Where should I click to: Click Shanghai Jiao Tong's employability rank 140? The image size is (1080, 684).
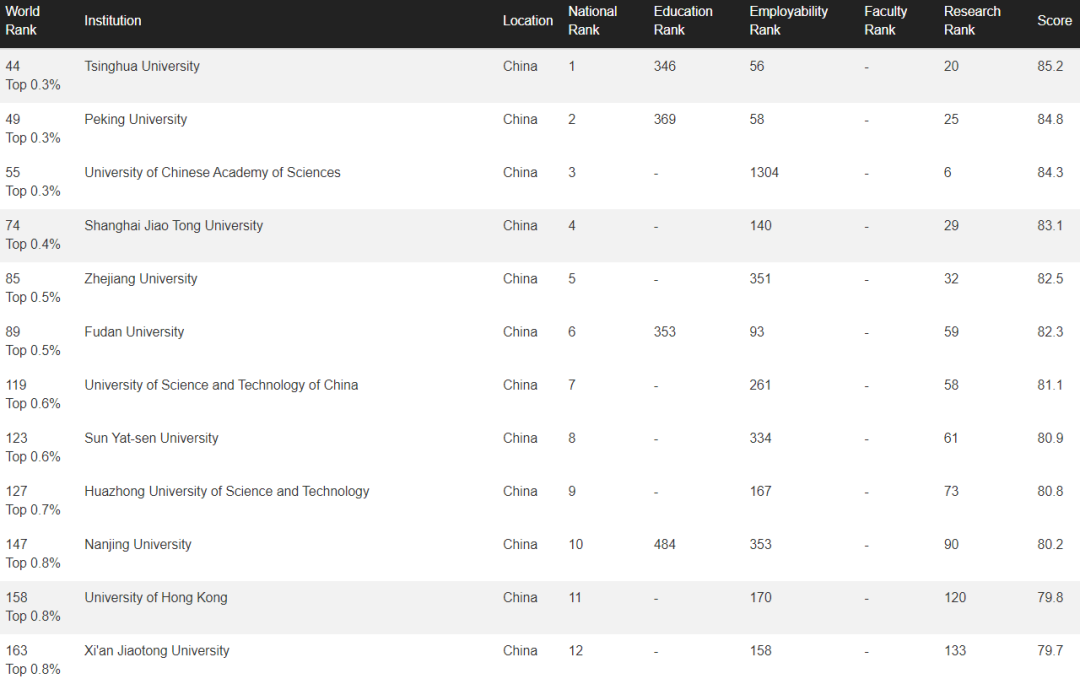[x=760, y=225]
